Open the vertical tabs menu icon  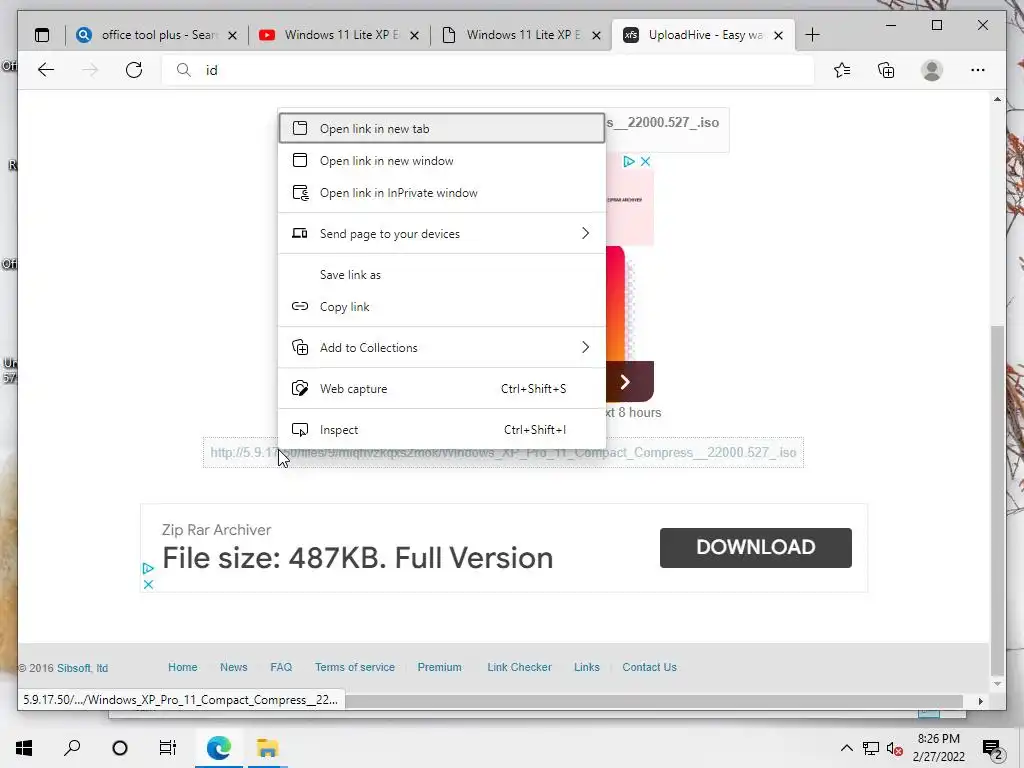(42, 35)
